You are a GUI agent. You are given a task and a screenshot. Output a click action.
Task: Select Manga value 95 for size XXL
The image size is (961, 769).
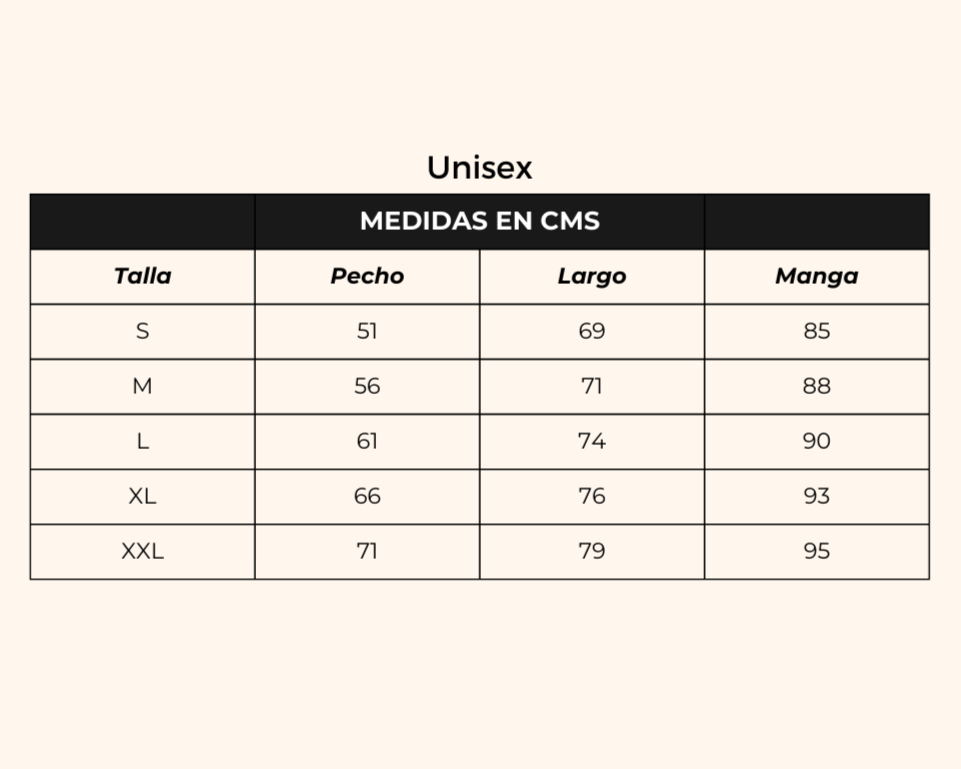click(x=816, y=551)
